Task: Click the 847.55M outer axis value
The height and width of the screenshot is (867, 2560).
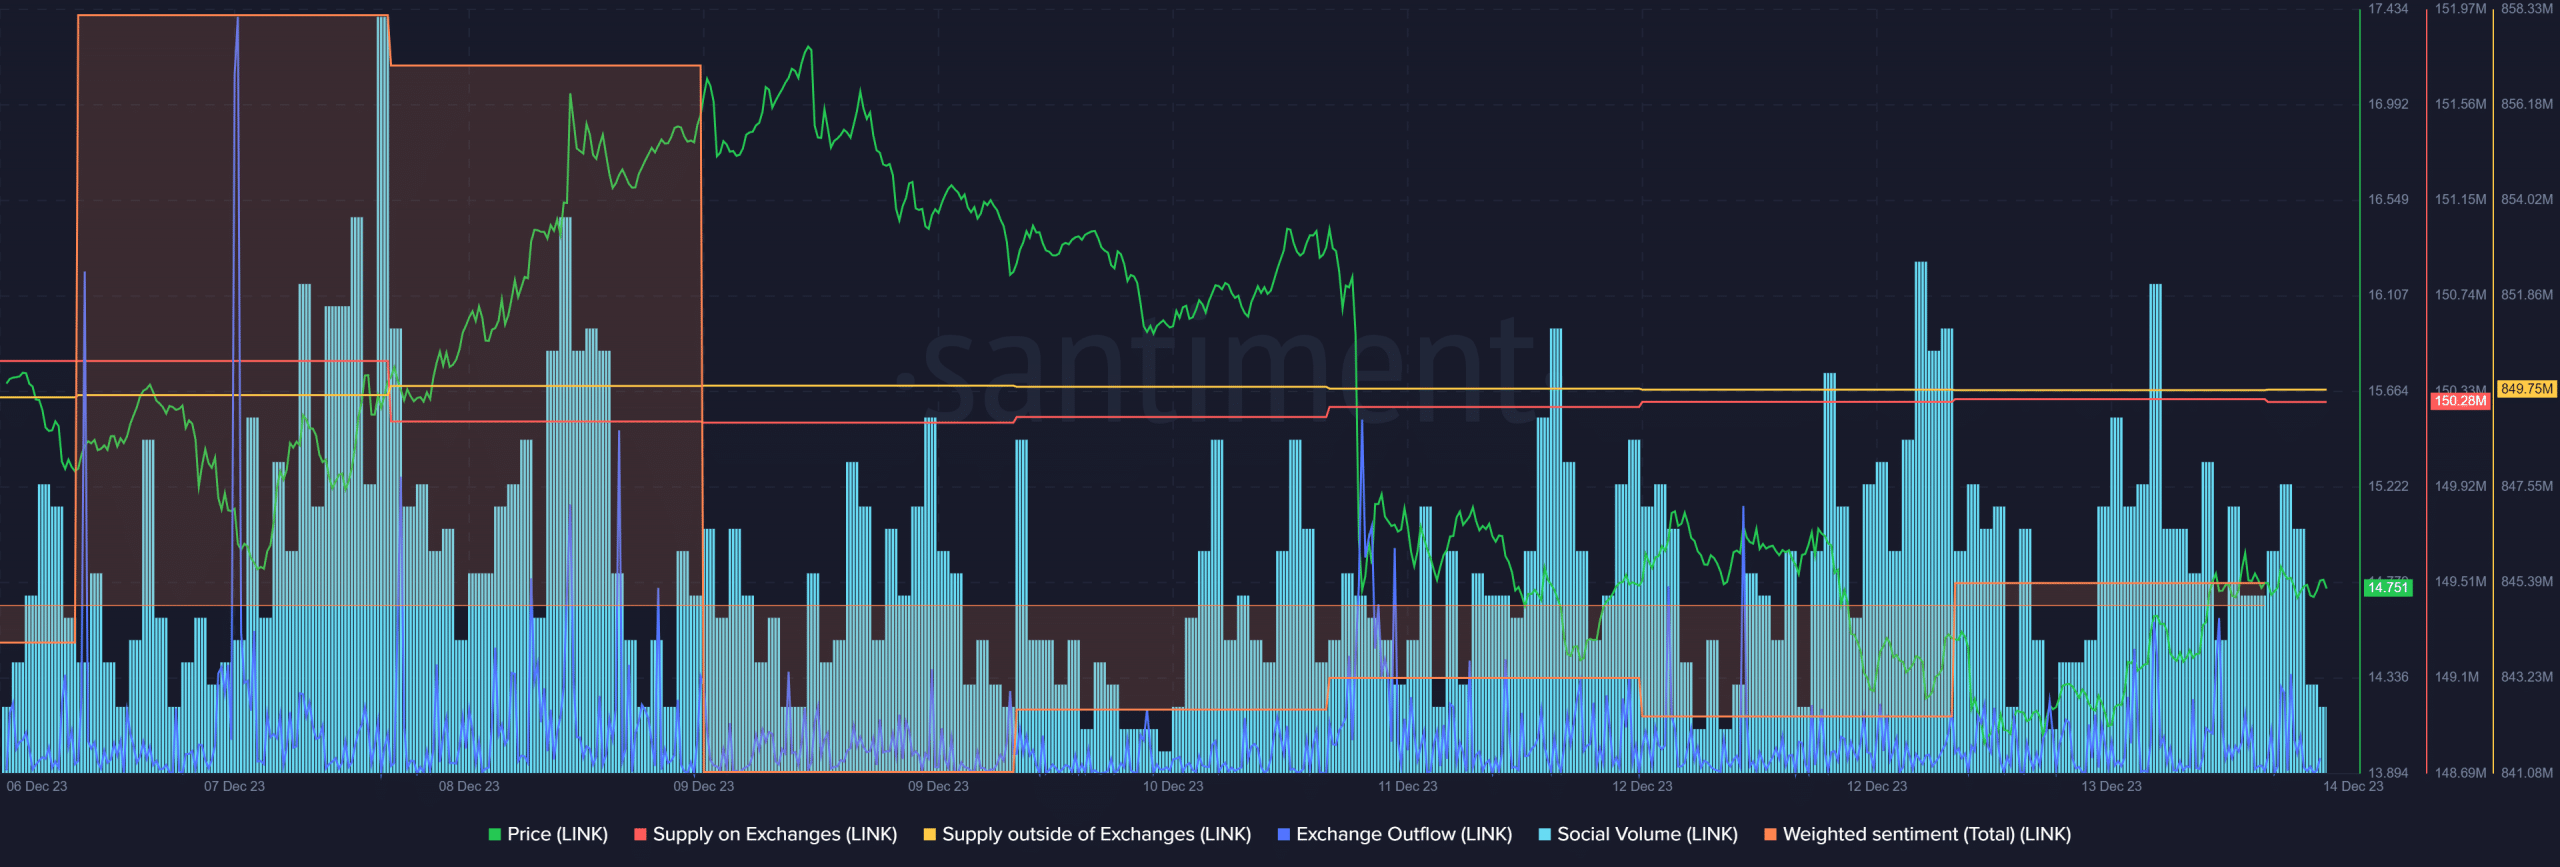Action: pyautogui.click(x=2527, y=486)
